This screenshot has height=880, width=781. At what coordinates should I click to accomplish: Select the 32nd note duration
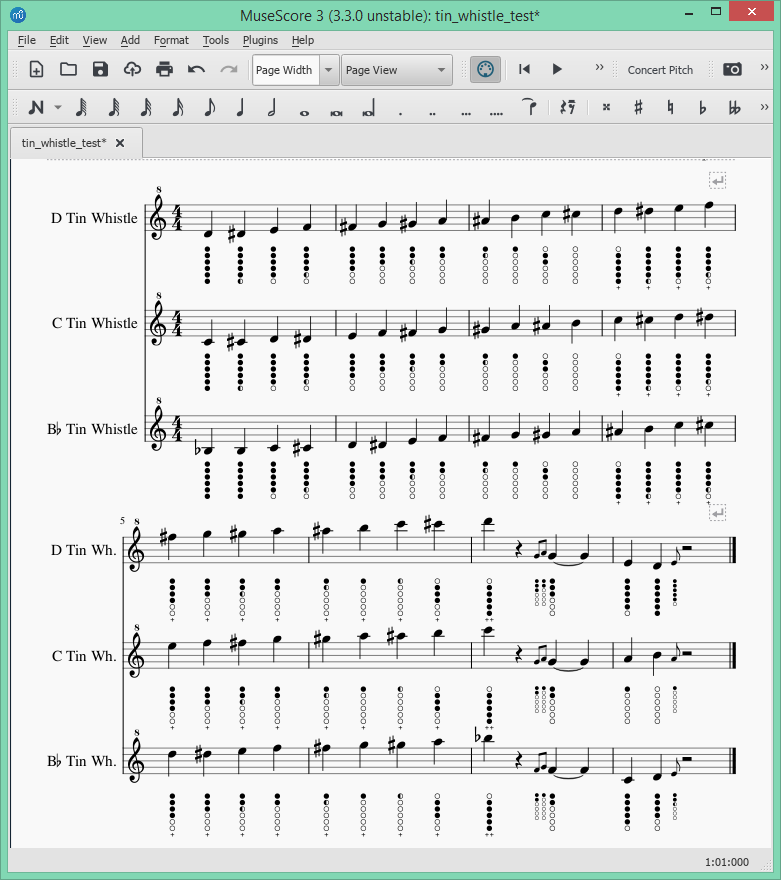(146, 107)
